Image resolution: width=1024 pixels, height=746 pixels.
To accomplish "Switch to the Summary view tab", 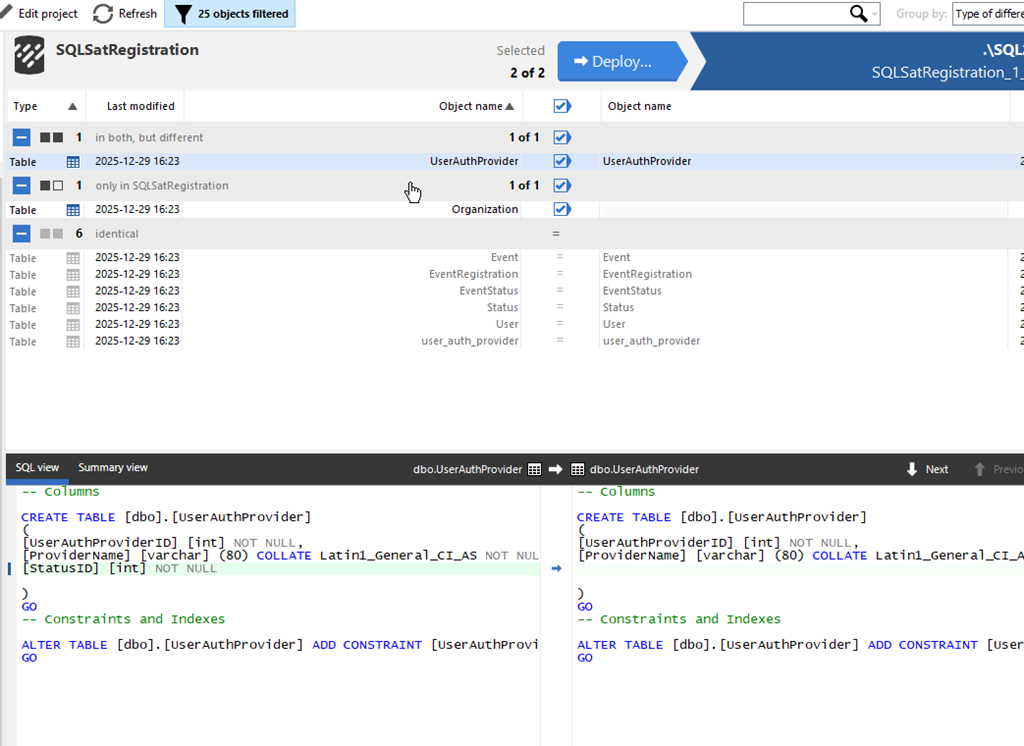I will pos(113,468).
